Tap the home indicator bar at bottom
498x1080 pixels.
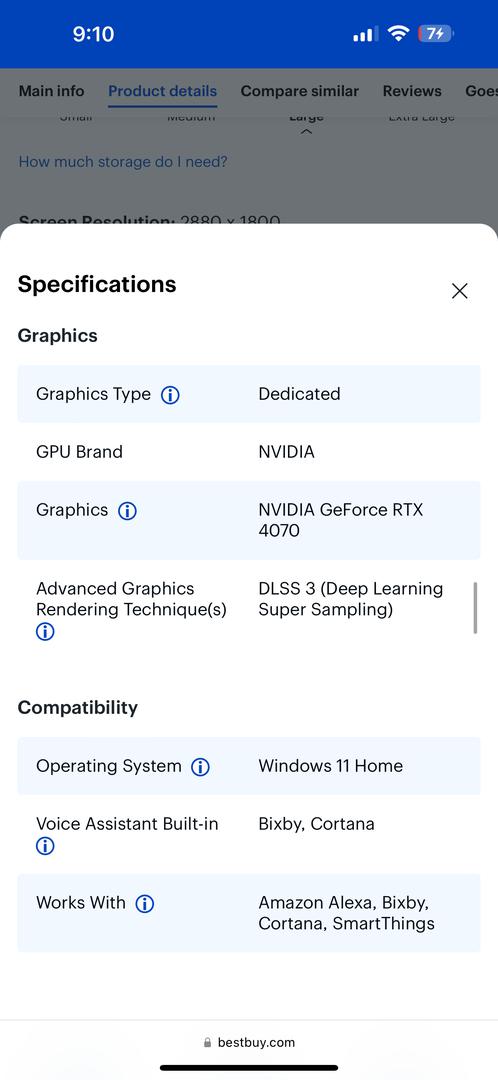(249, 1068)
